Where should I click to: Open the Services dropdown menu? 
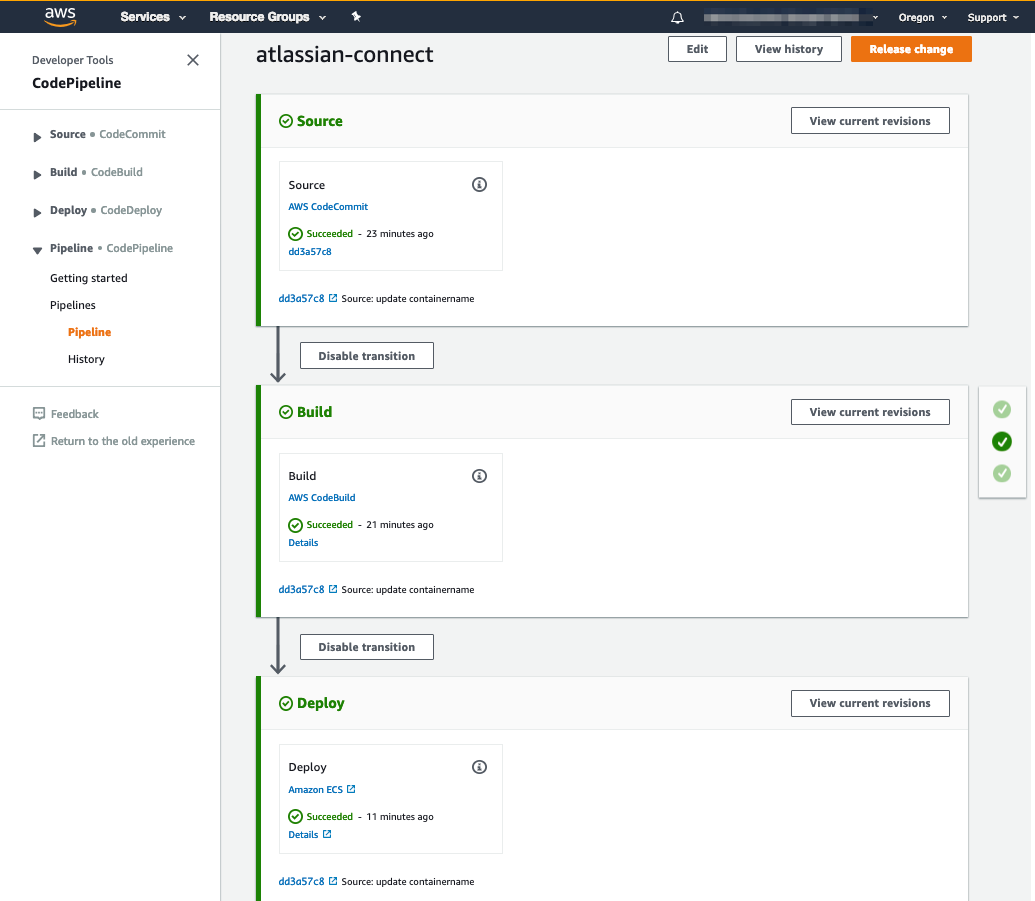(153, 17)
